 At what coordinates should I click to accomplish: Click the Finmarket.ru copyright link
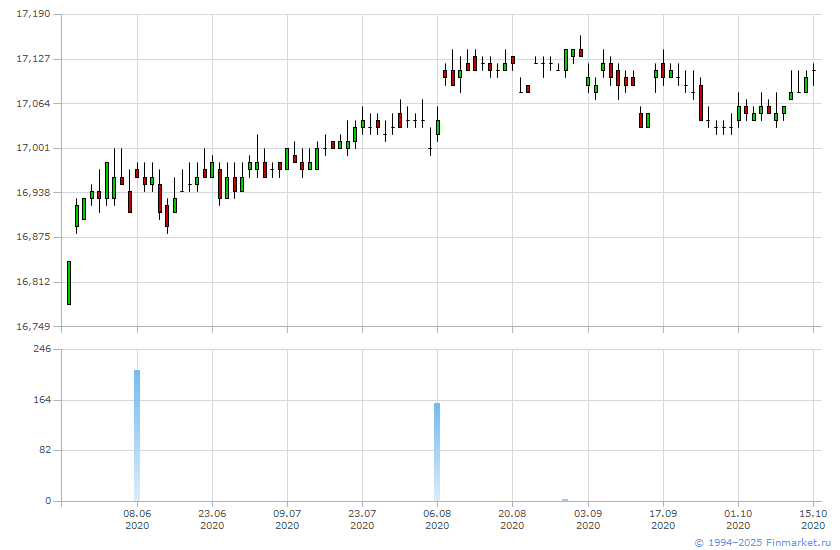click(x=762, y=543)
